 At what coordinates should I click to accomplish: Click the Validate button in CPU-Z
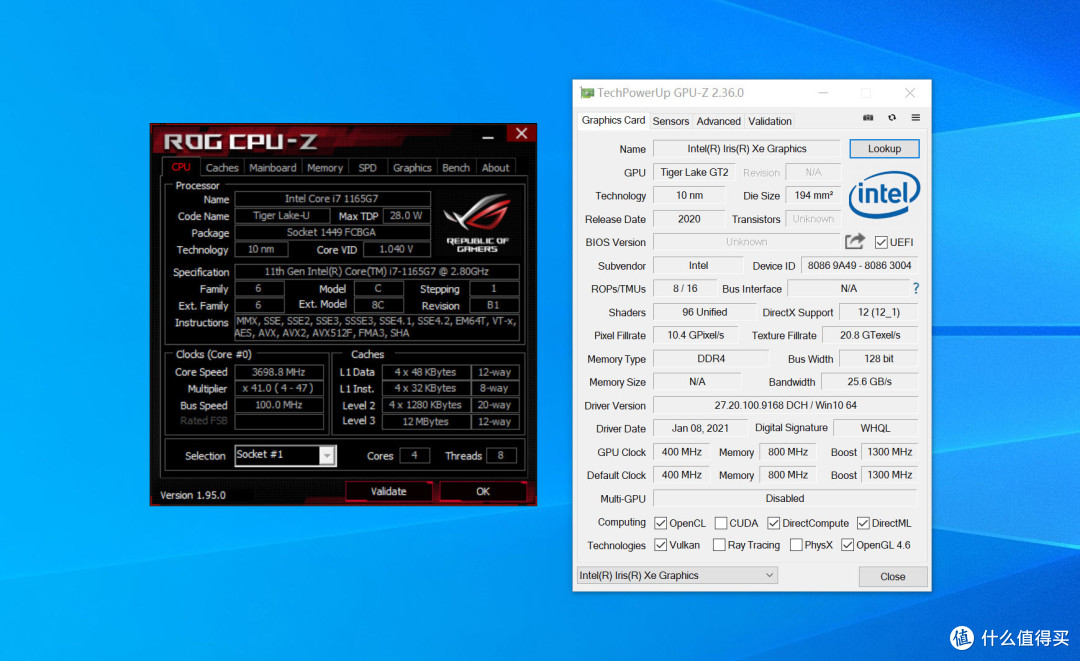(x=388, y=491)
